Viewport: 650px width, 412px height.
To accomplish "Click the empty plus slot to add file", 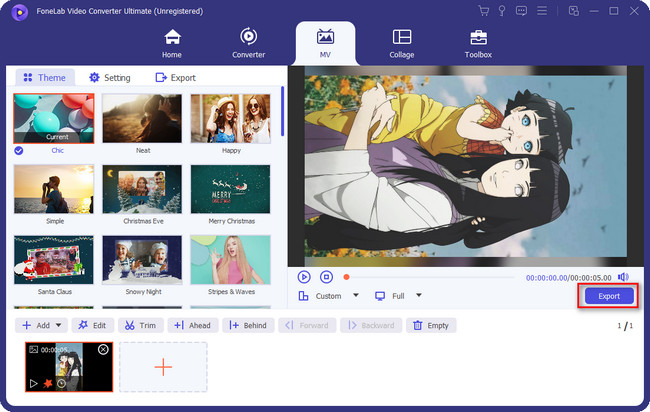I will click(x=163, y=367).
